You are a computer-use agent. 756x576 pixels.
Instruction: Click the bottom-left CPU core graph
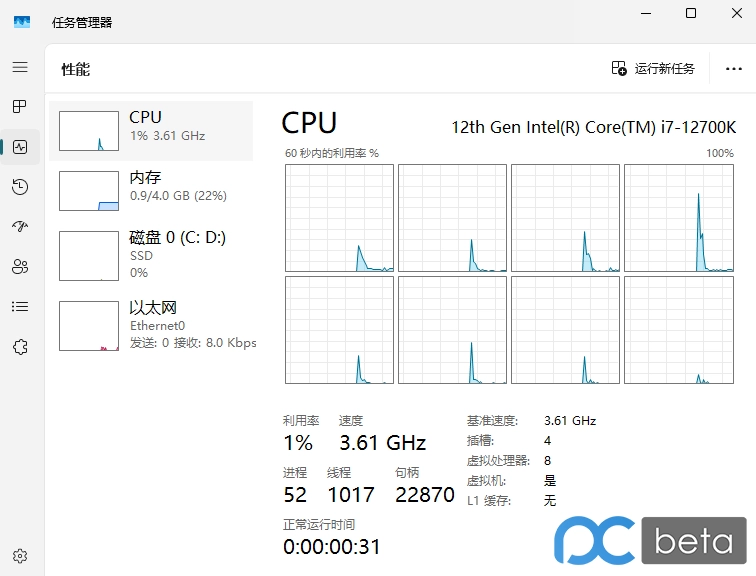(339, 331)
